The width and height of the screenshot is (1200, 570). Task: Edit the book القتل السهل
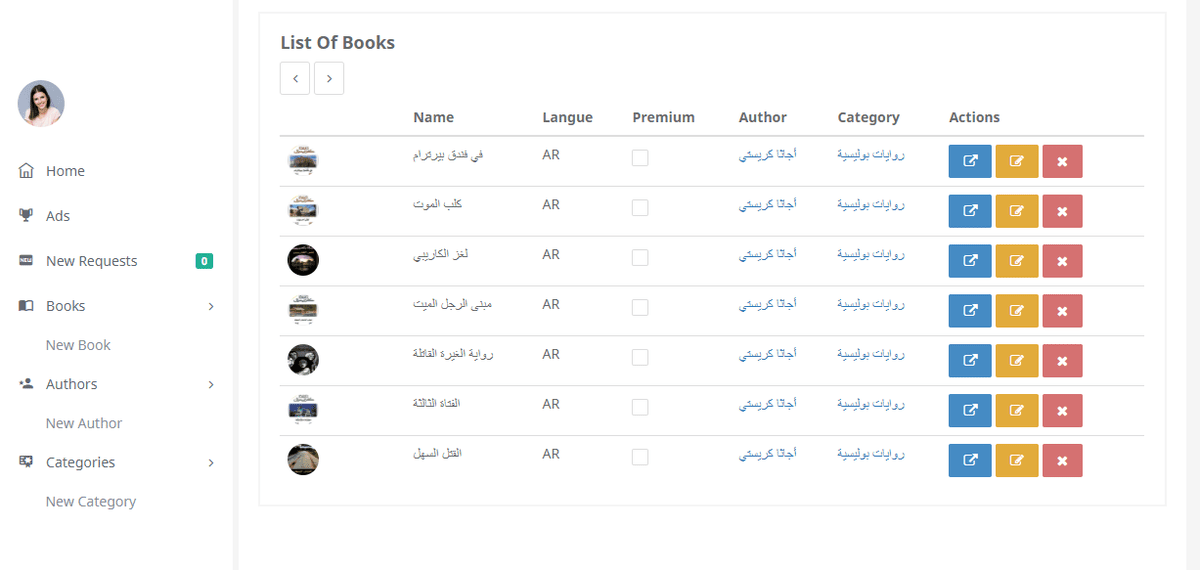[1017, 461]
